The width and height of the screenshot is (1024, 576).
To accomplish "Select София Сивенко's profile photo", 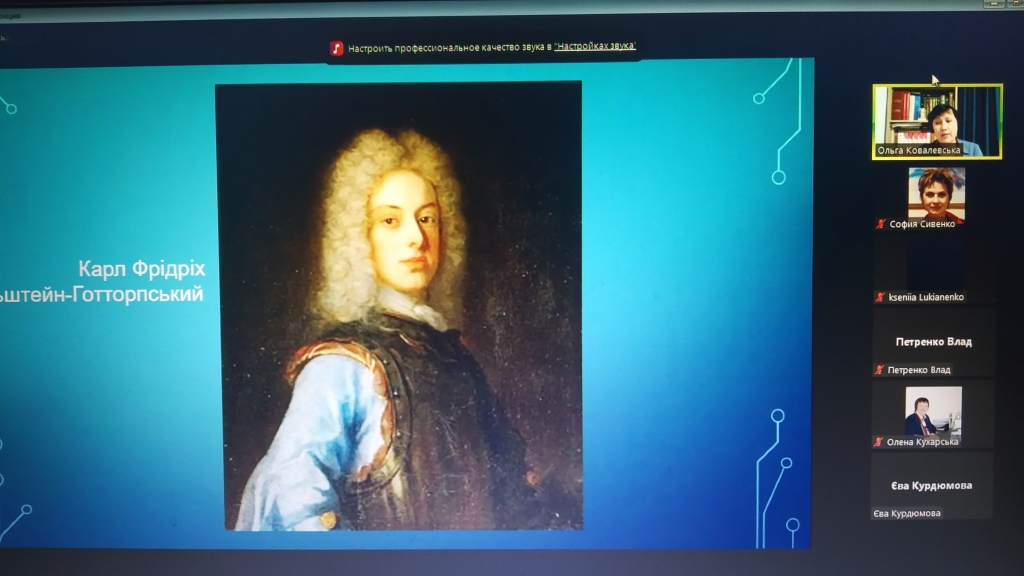I will (936, 194).
